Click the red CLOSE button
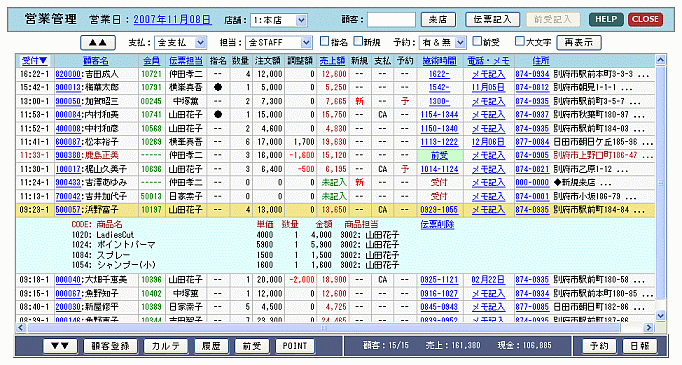This screenshot has height=365, width=682. (645, 19)
